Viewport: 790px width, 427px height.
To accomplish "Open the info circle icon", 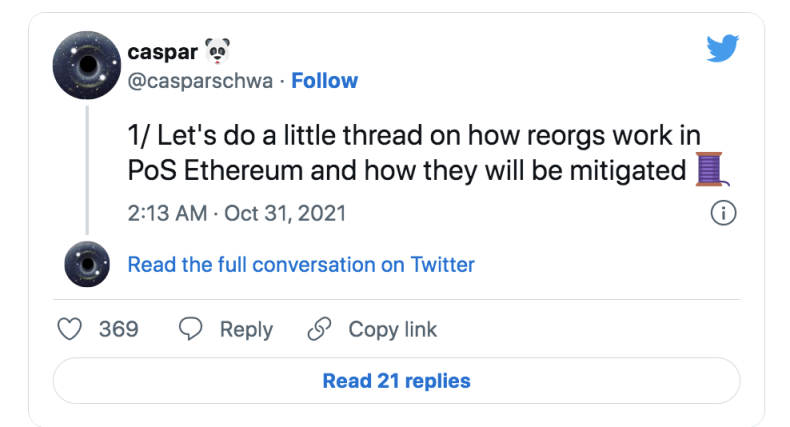I will (x=722, y=213).
